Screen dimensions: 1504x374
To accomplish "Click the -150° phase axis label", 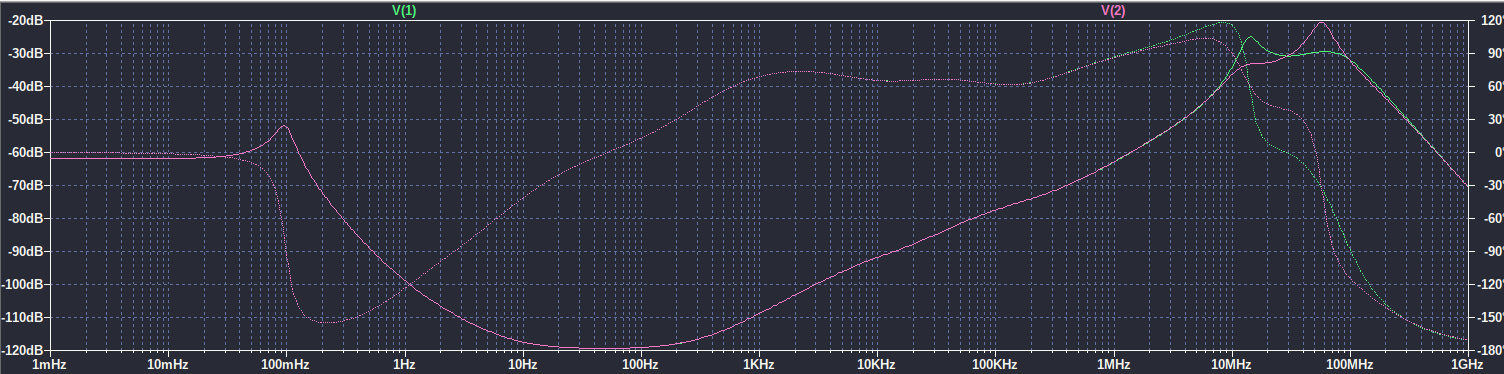I will [1489, 318].
